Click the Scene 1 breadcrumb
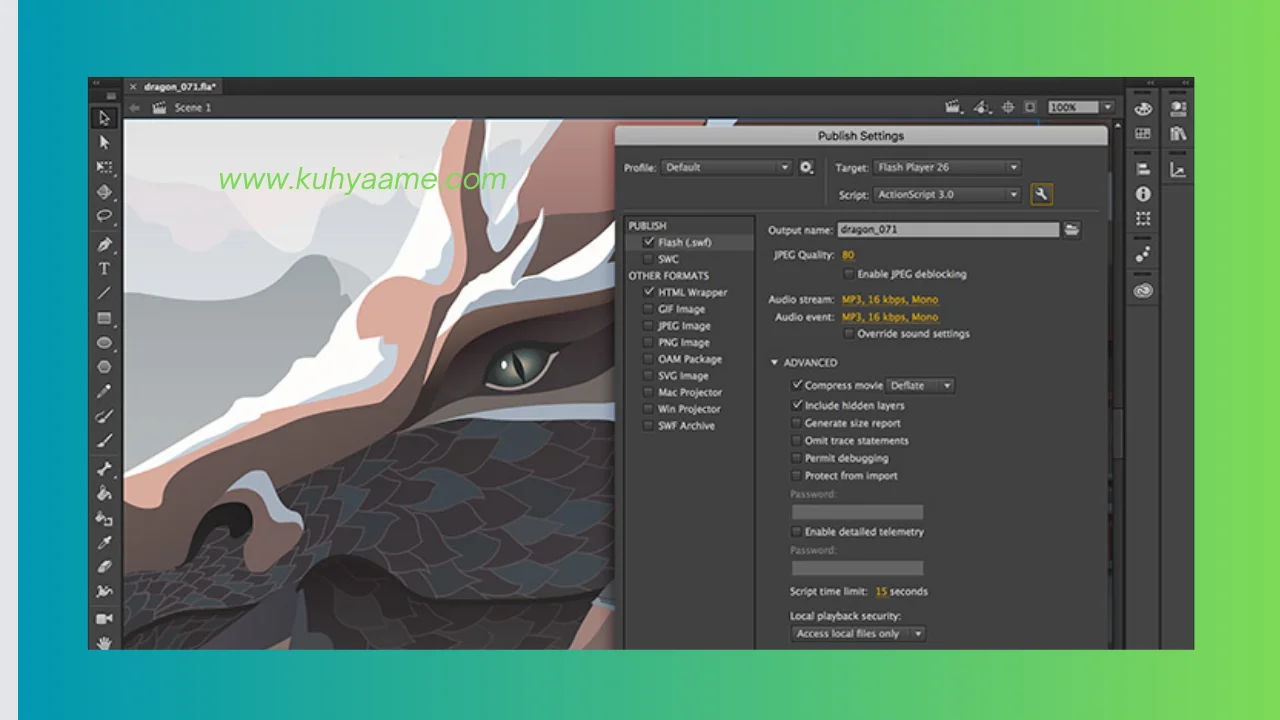The width and height of the screenshot is (1280, 720). tap(193, 108)
